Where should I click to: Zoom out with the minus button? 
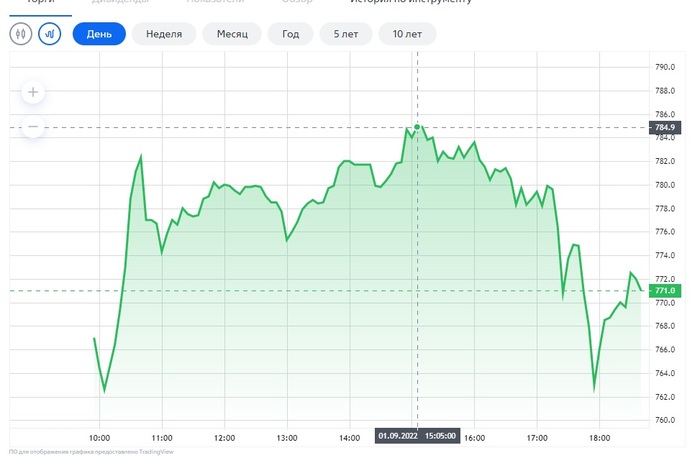point(33,127)
